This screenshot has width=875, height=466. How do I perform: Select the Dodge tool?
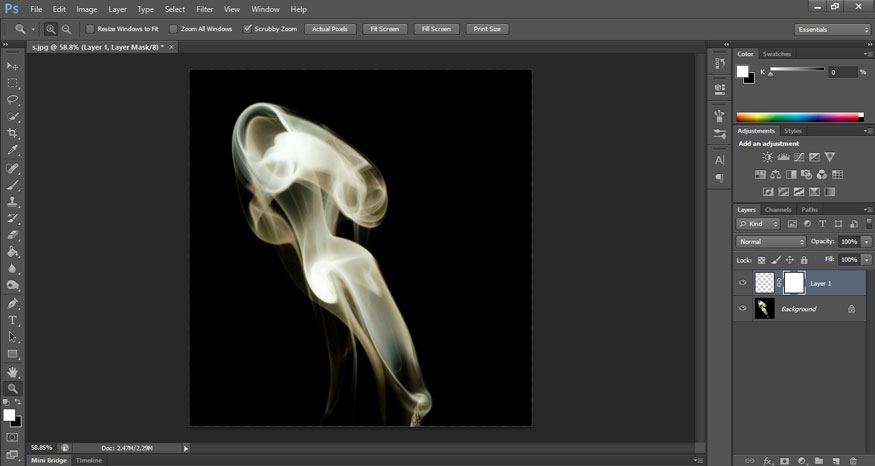[12, 285]
